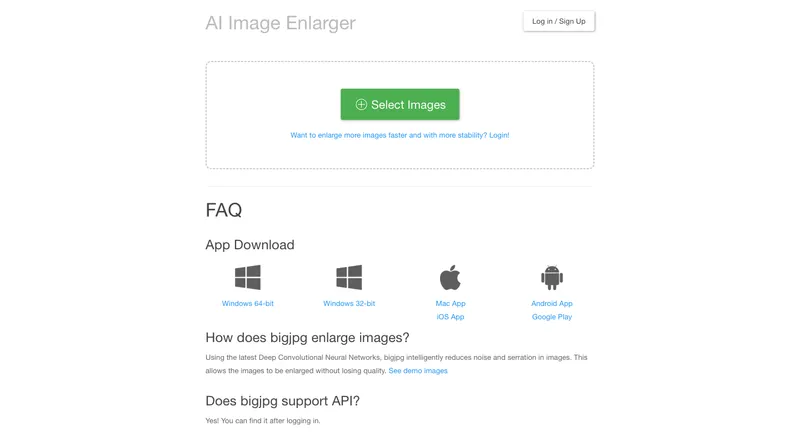The image size is (800, 433).
Task: Open the Google Play link
Action: click(552, 317)
